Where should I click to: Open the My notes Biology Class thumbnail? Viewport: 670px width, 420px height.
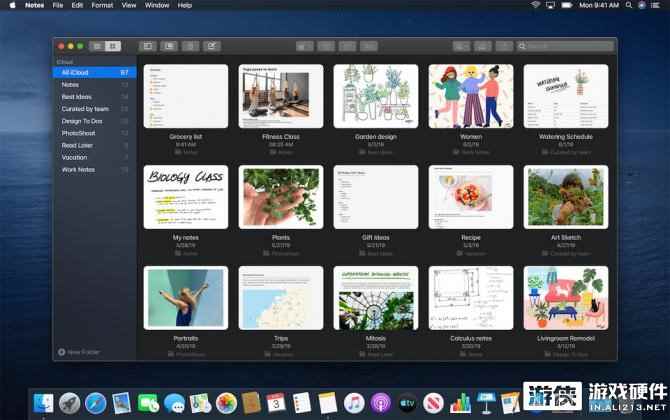coord(186,197)
